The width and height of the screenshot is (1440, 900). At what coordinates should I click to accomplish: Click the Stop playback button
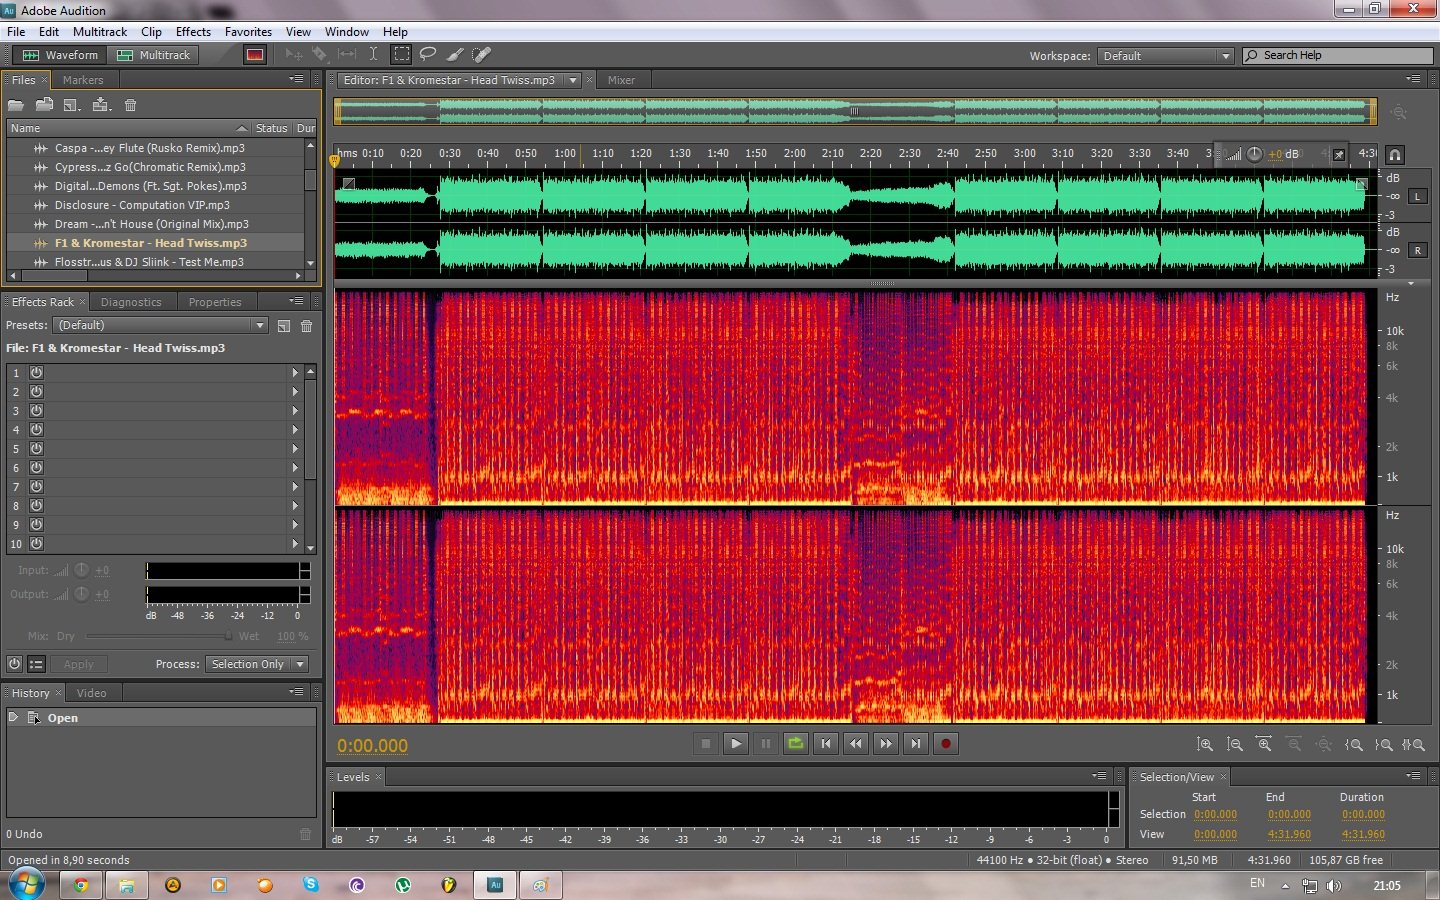[x=706, y=744]
